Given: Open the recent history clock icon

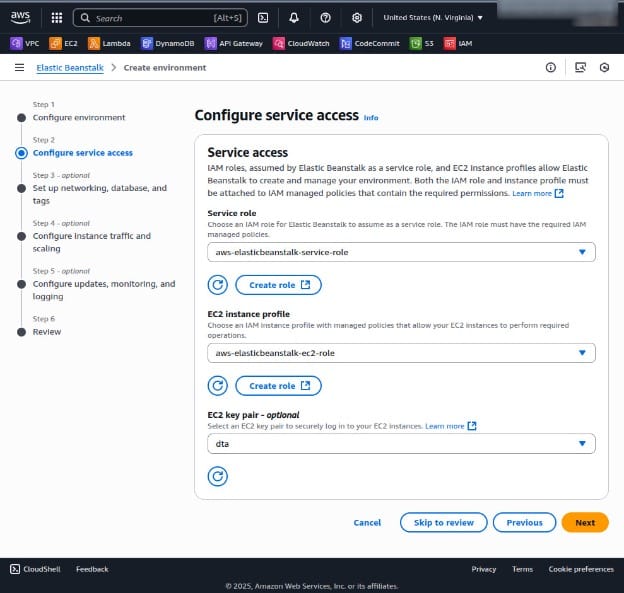Looking at the screenshot, I should (604, 67).
